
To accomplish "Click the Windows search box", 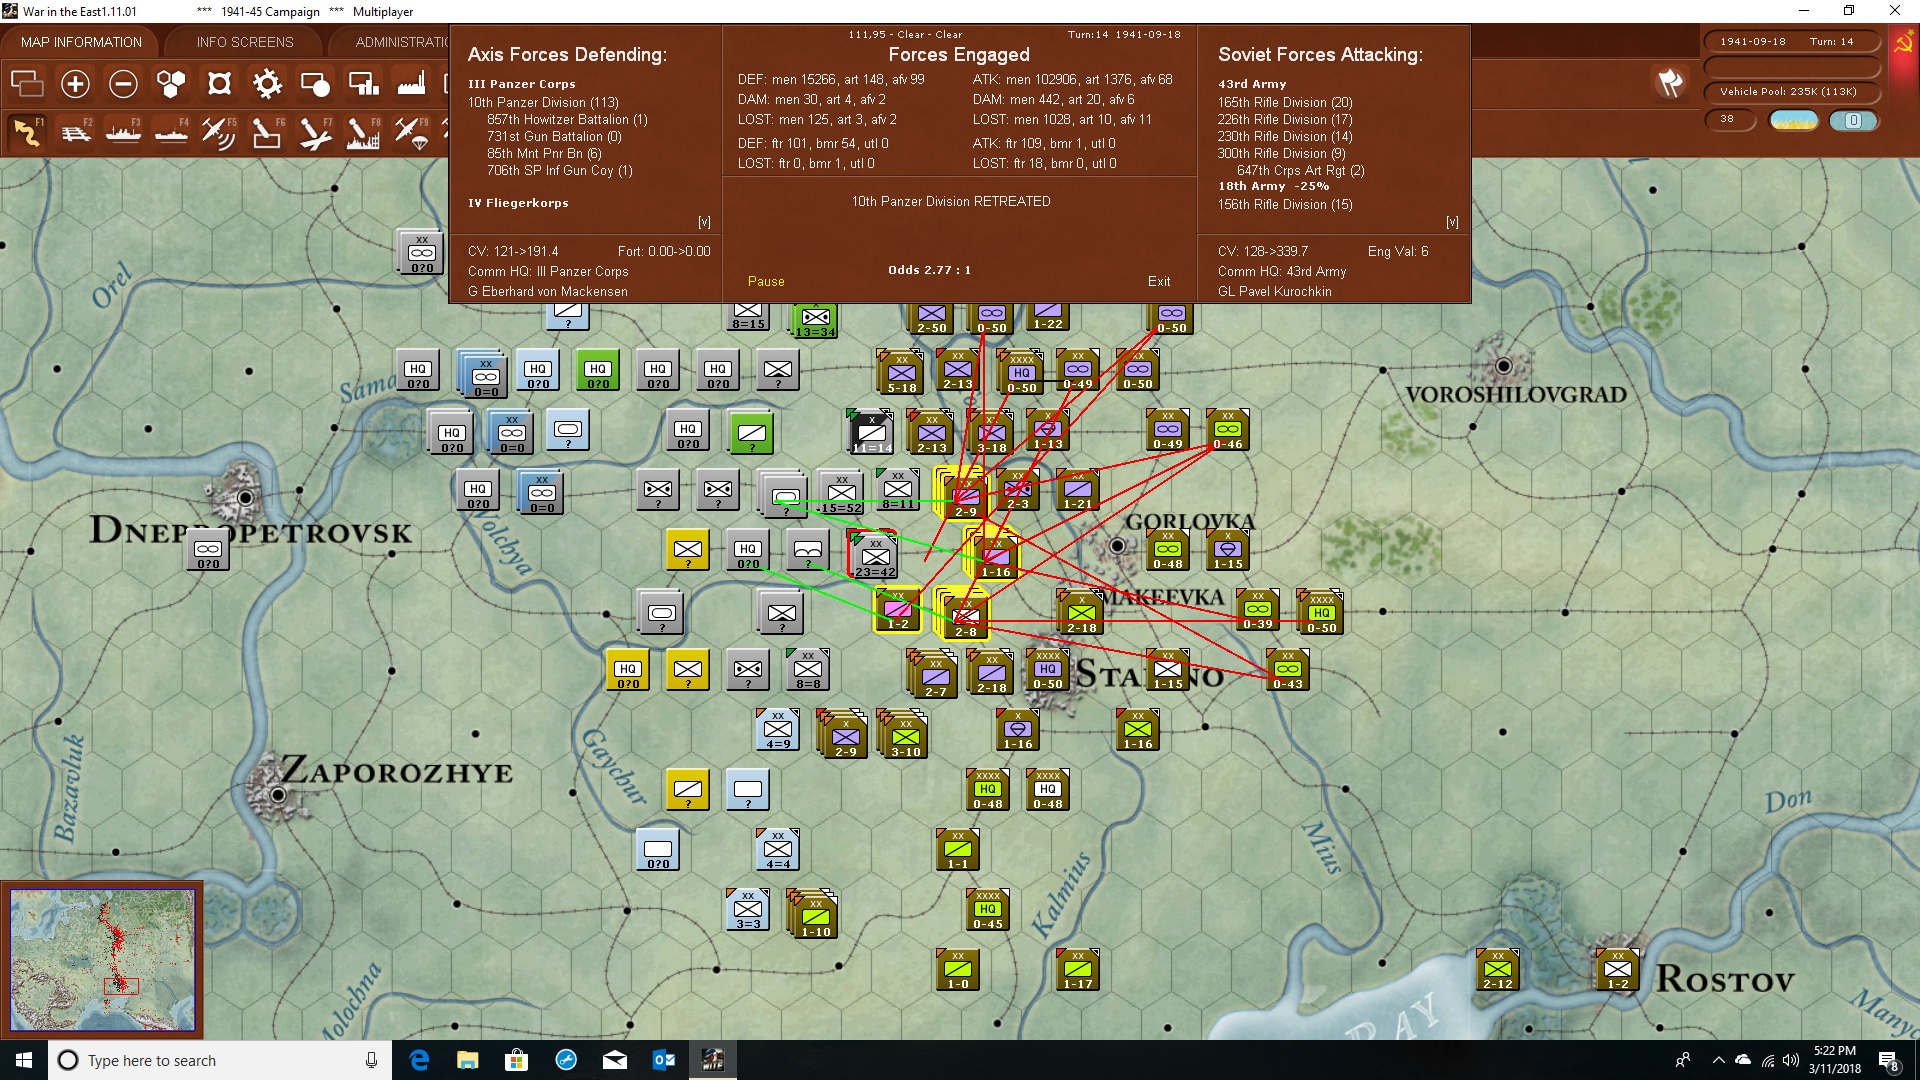I will 220,1060.
